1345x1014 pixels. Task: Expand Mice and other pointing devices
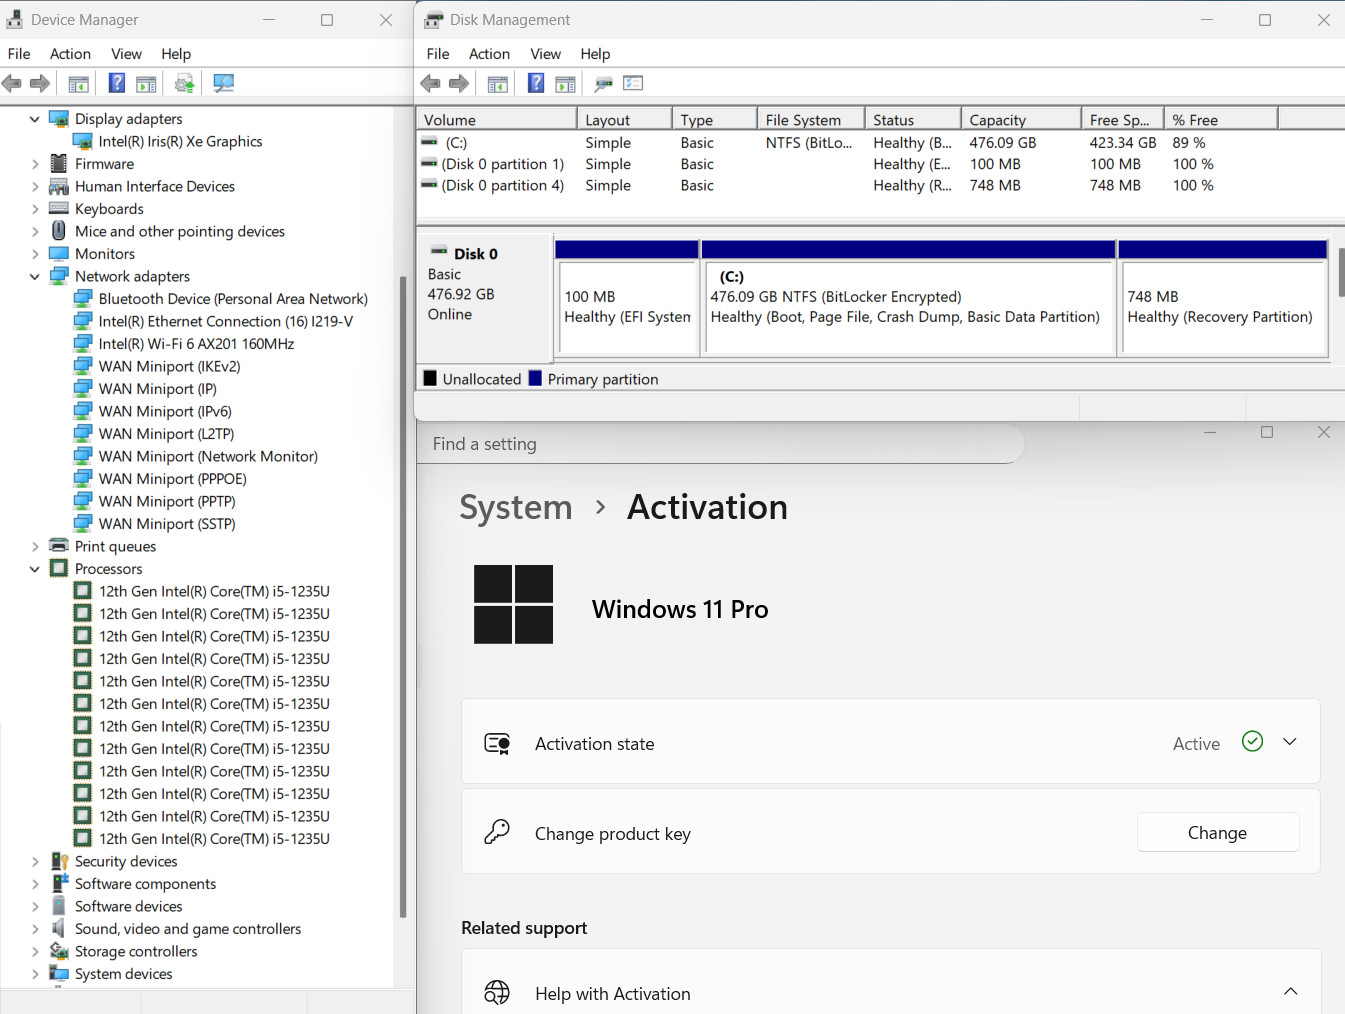(x=34, y=231)
